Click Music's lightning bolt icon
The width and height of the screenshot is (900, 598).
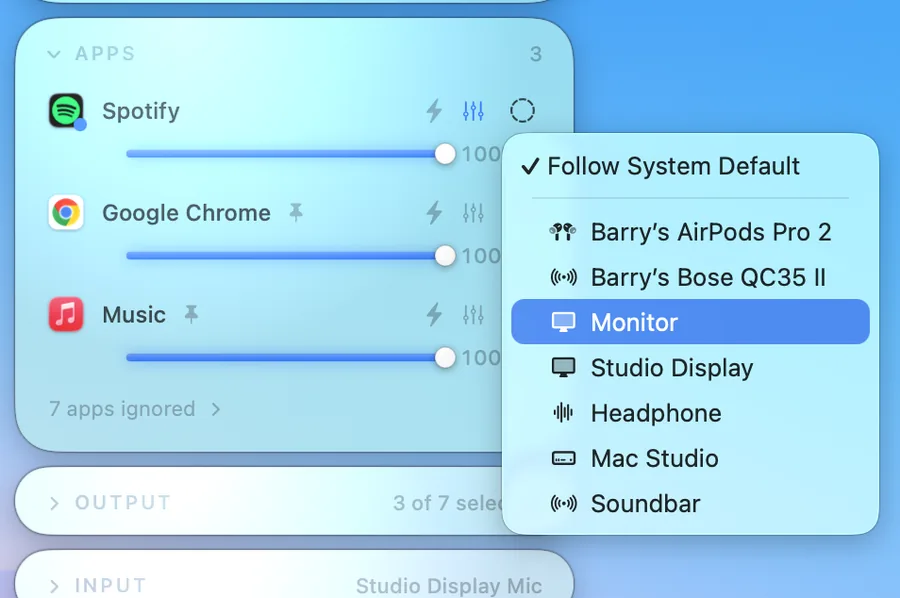pos(435,314)
